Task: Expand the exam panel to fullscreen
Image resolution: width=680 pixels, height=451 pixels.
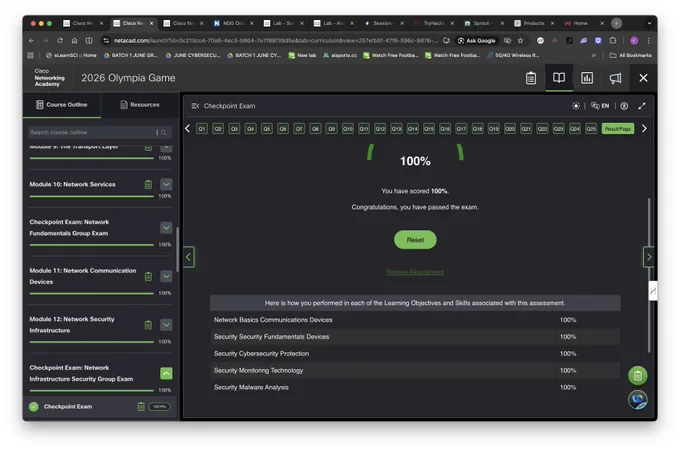Action: [642, 106]
